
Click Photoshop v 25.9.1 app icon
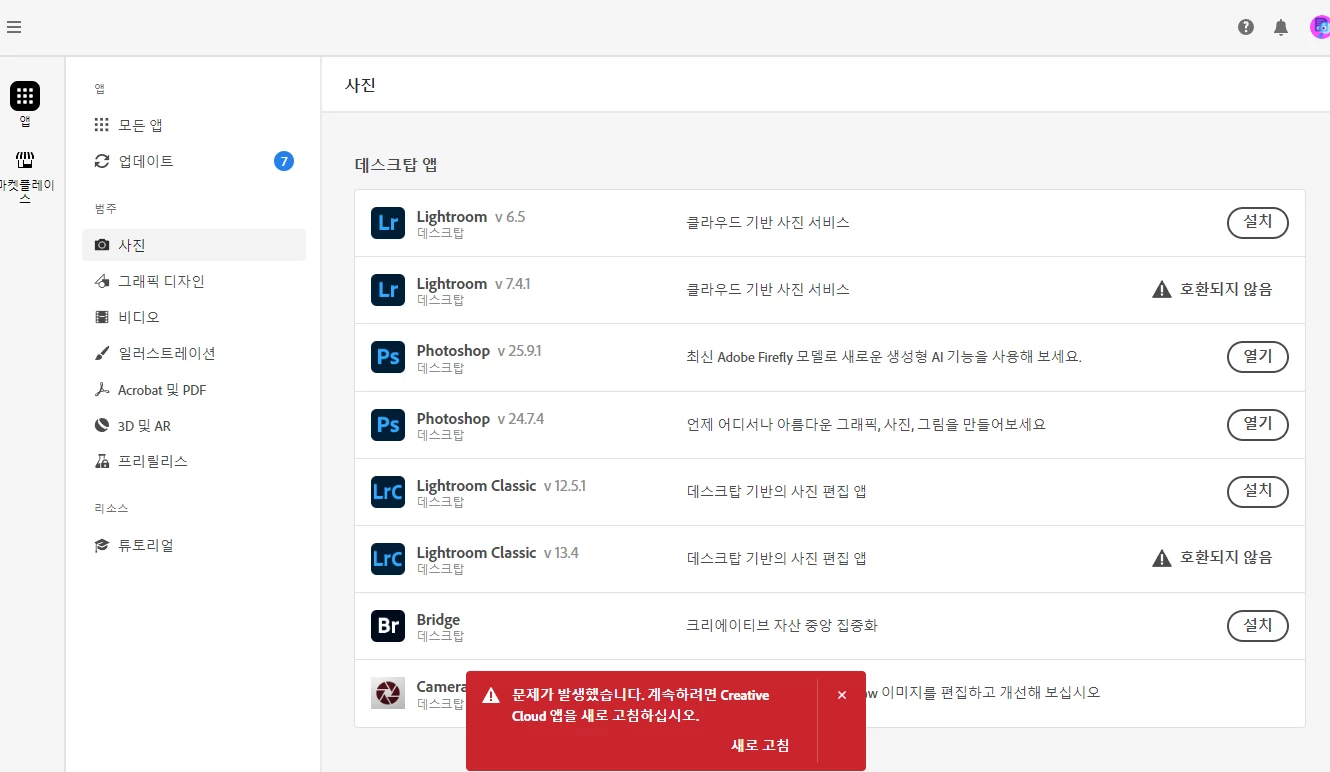coord(388,357)
